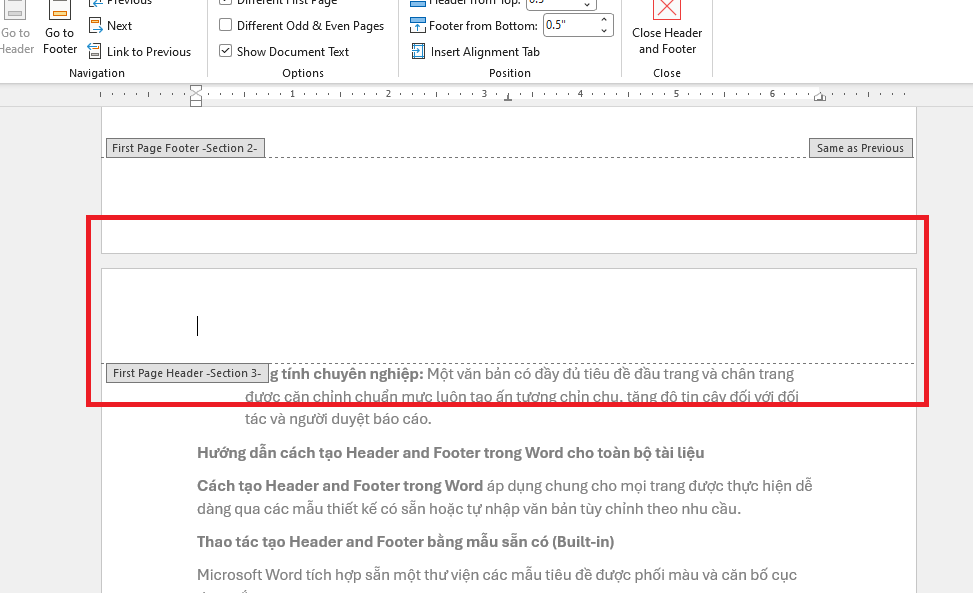Select the first line indent marker on ruler
973x593 pixels.
click(195, 89)
